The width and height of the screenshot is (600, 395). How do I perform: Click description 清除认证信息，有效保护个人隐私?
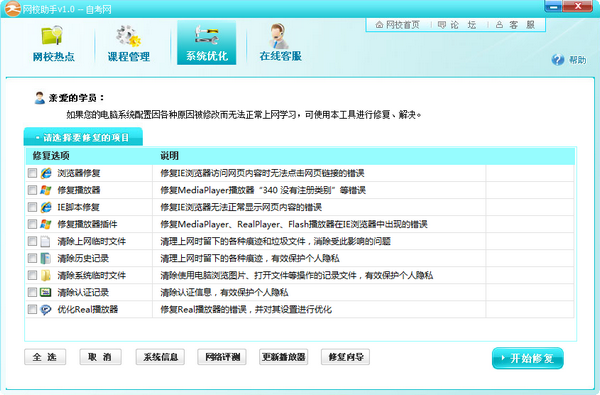tap(224, 292)
